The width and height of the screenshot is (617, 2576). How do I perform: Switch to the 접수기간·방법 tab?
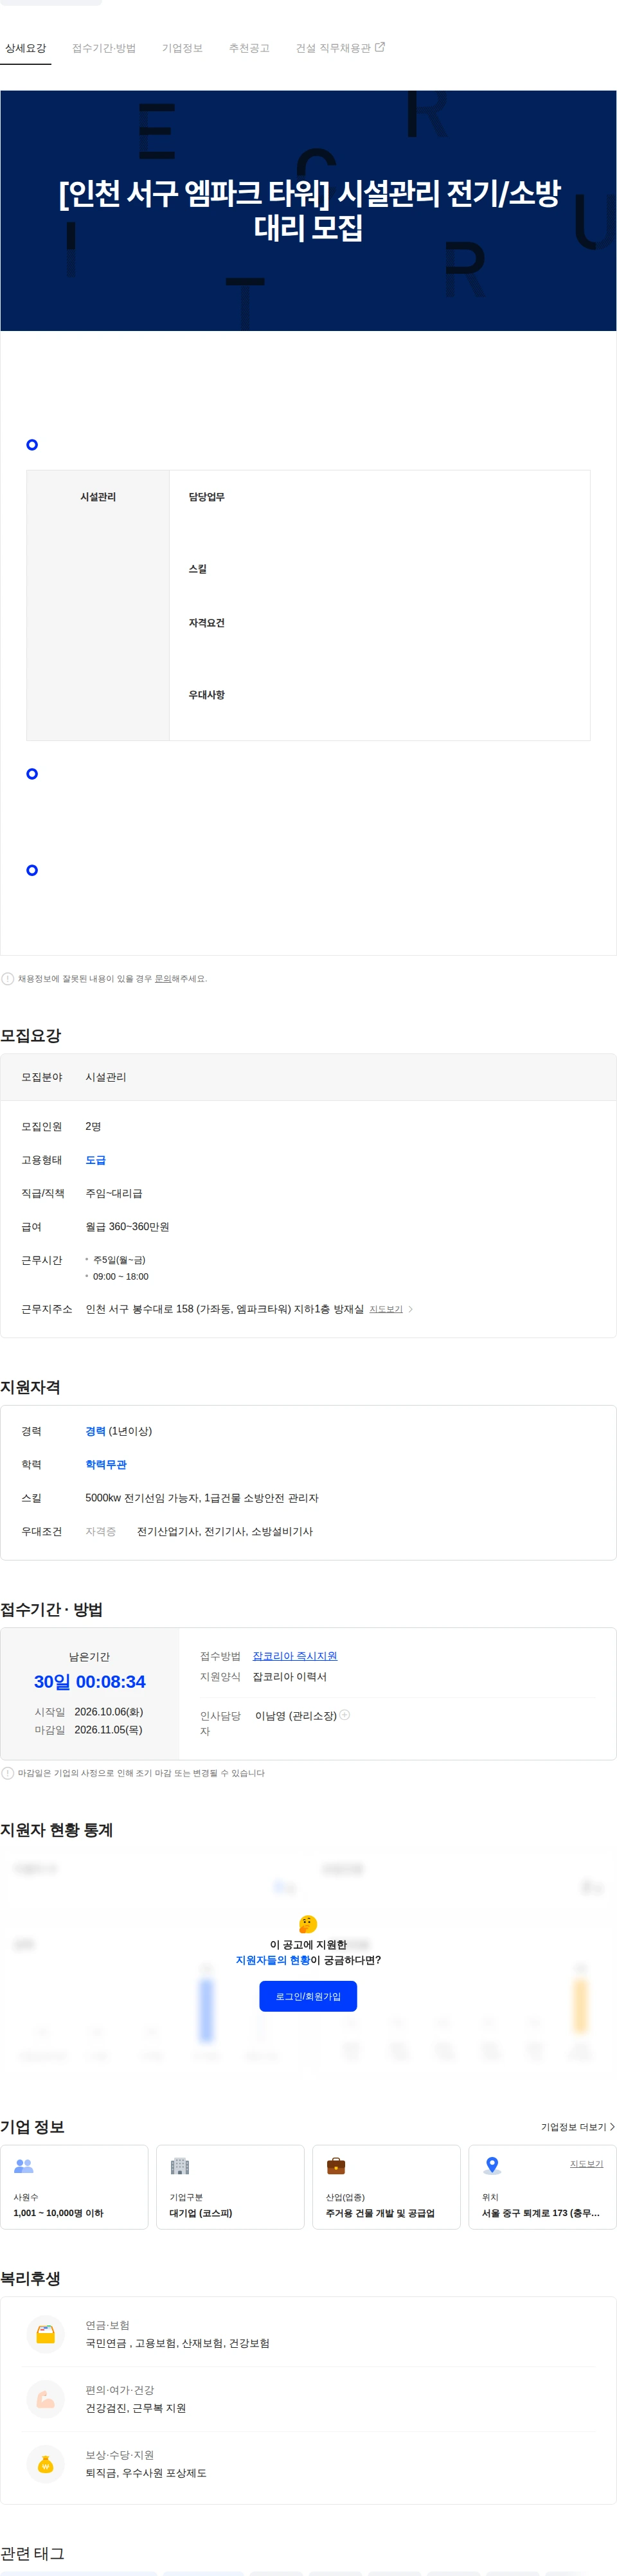coord(104,48)
